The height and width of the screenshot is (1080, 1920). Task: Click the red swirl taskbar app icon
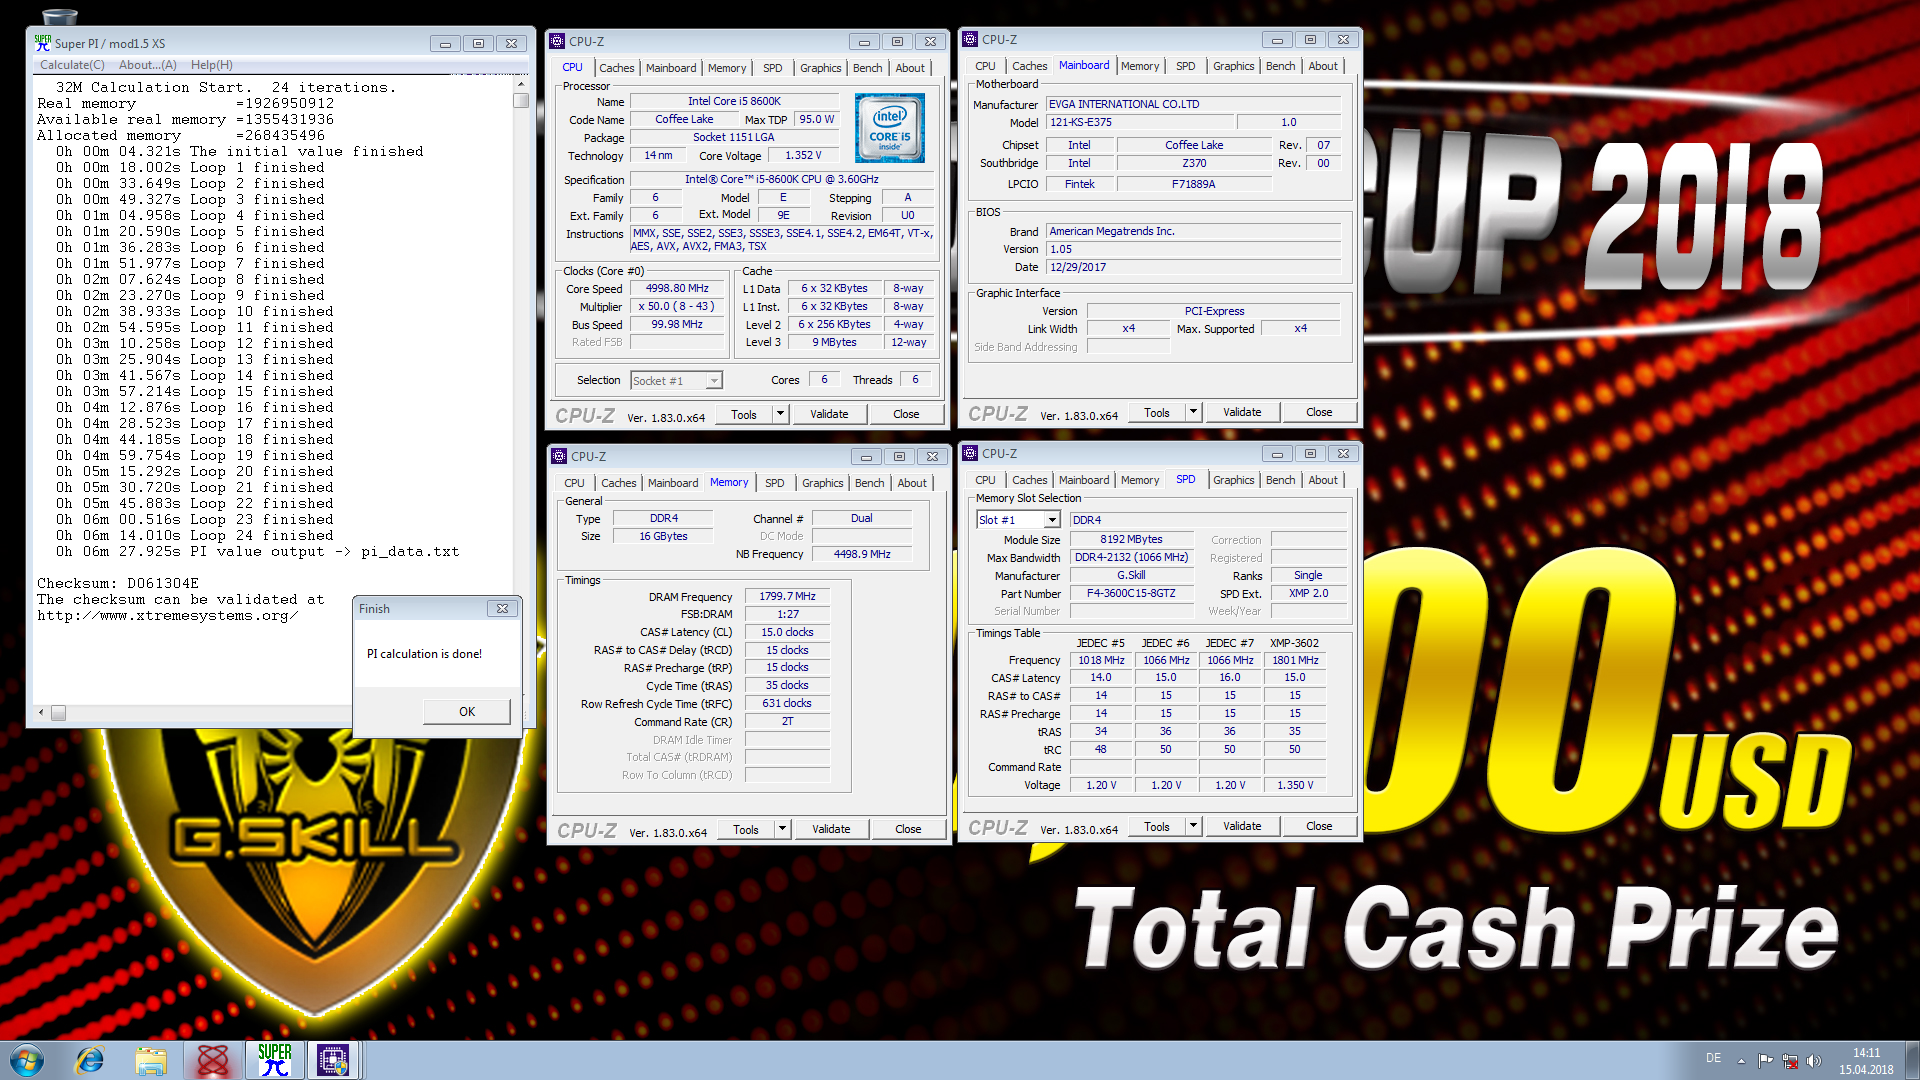(x=213, y=1060)
